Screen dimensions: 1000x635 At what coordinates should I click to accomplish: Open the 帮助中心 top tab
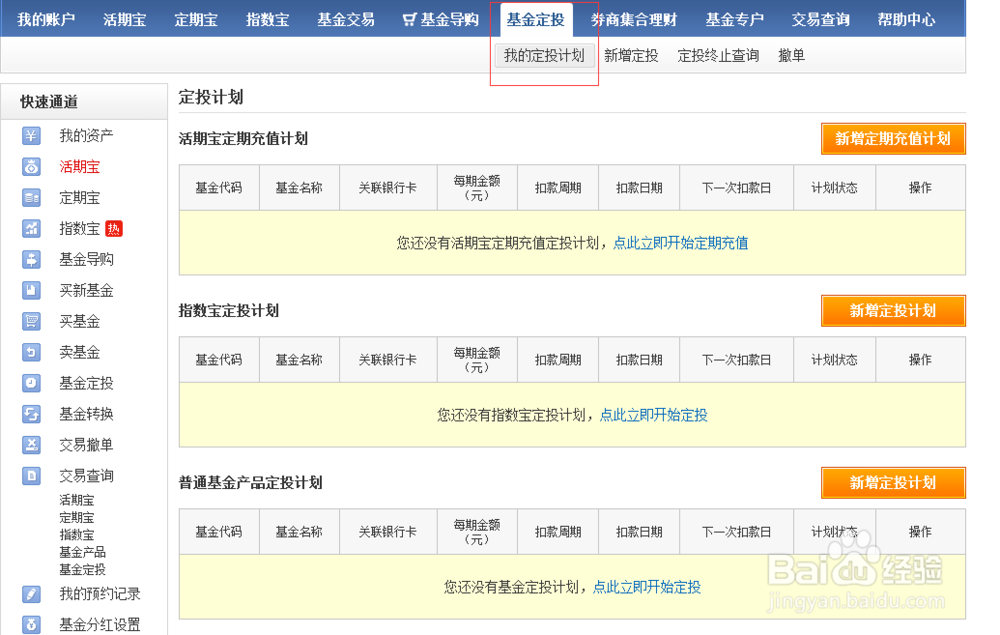(906, 20)
